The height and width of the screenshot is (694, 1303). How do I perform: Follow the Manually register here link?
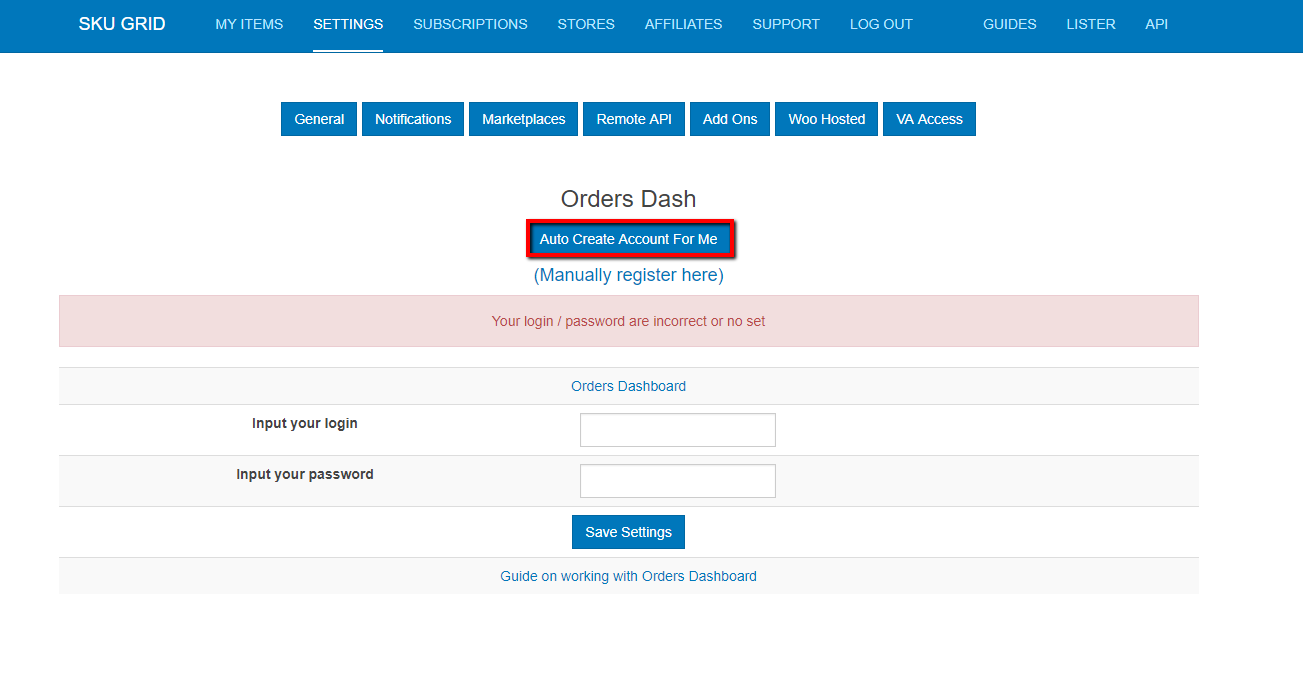point(628,275)
